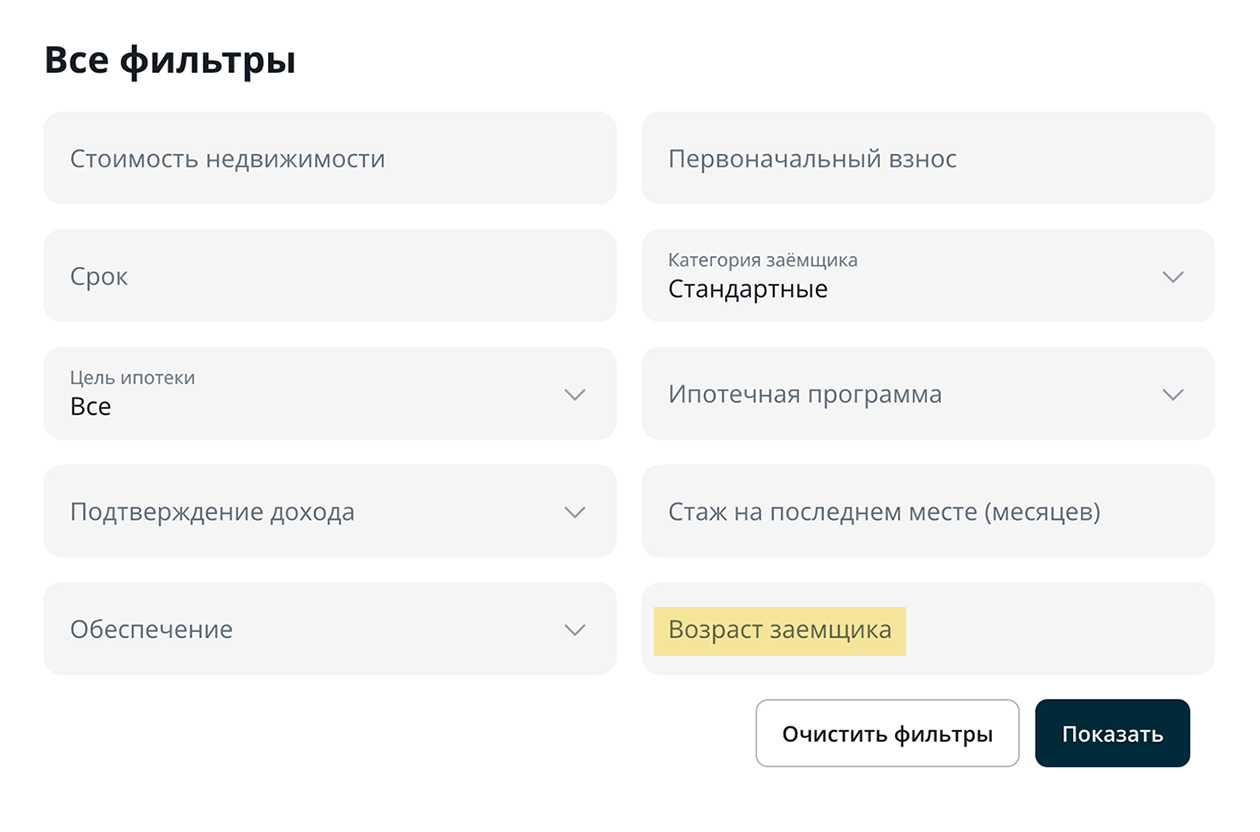Click the Все фильтры heading
Viewport: 1260px width, 832px height.
pyautogui.click(x=170, y=59)
